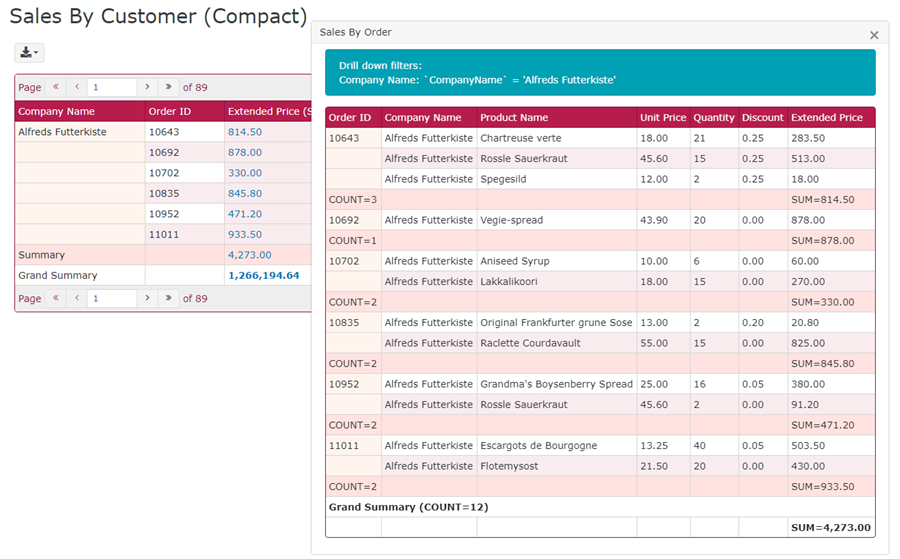
Task: Go to previous page in top pager
Action: point(77,87)
